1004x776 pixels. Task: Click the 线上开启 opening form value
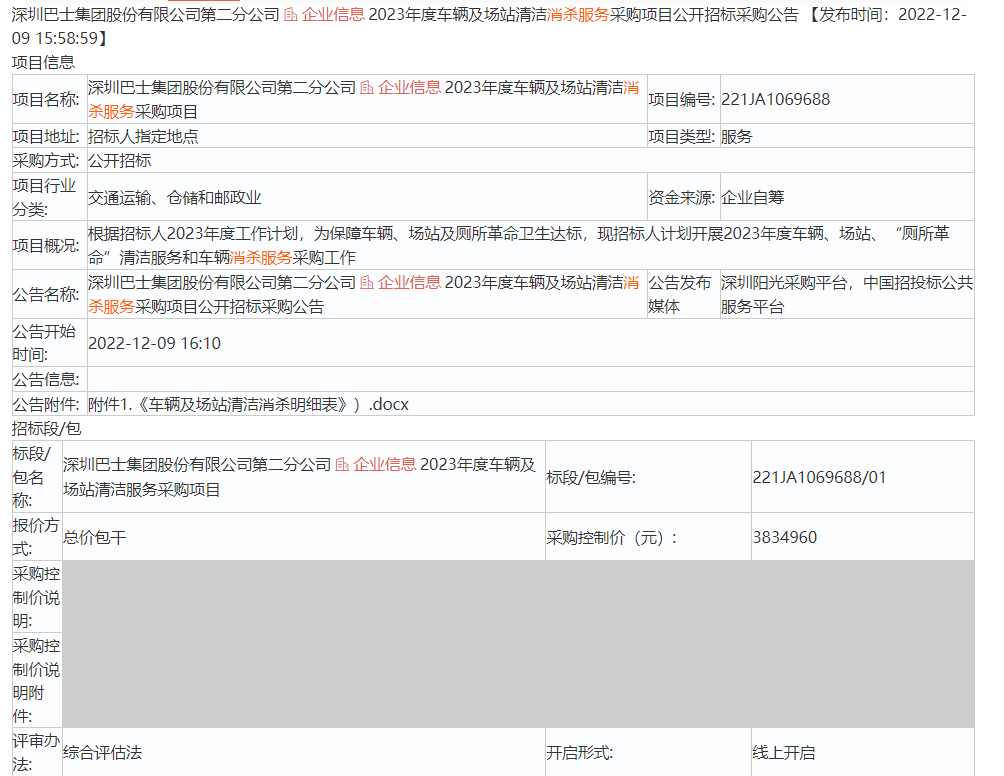[784, 752]
